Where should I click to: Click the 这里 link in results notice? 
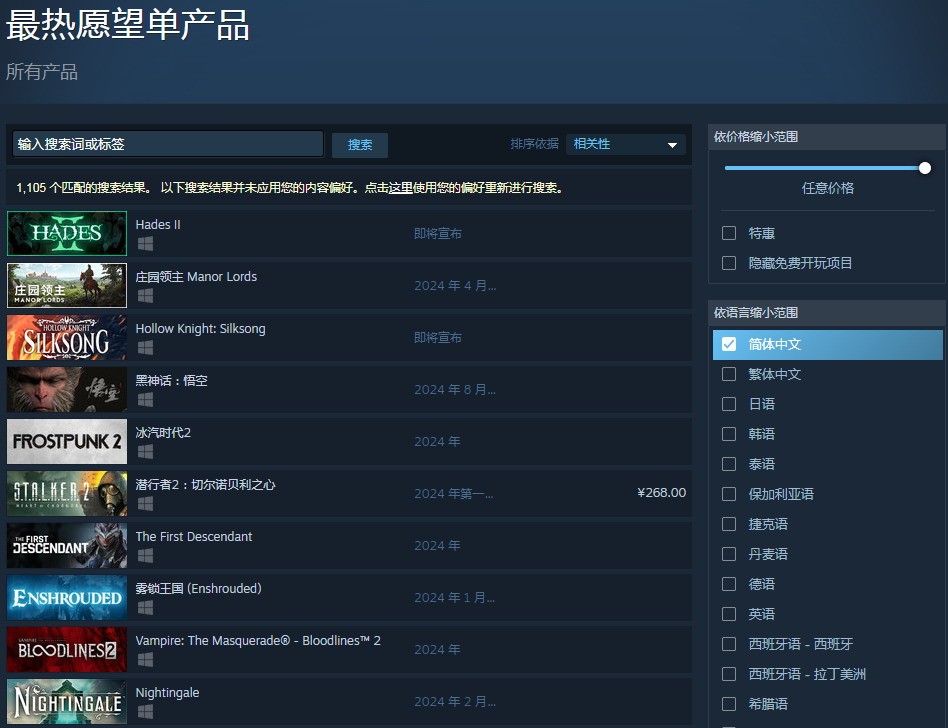coord(400,188)
